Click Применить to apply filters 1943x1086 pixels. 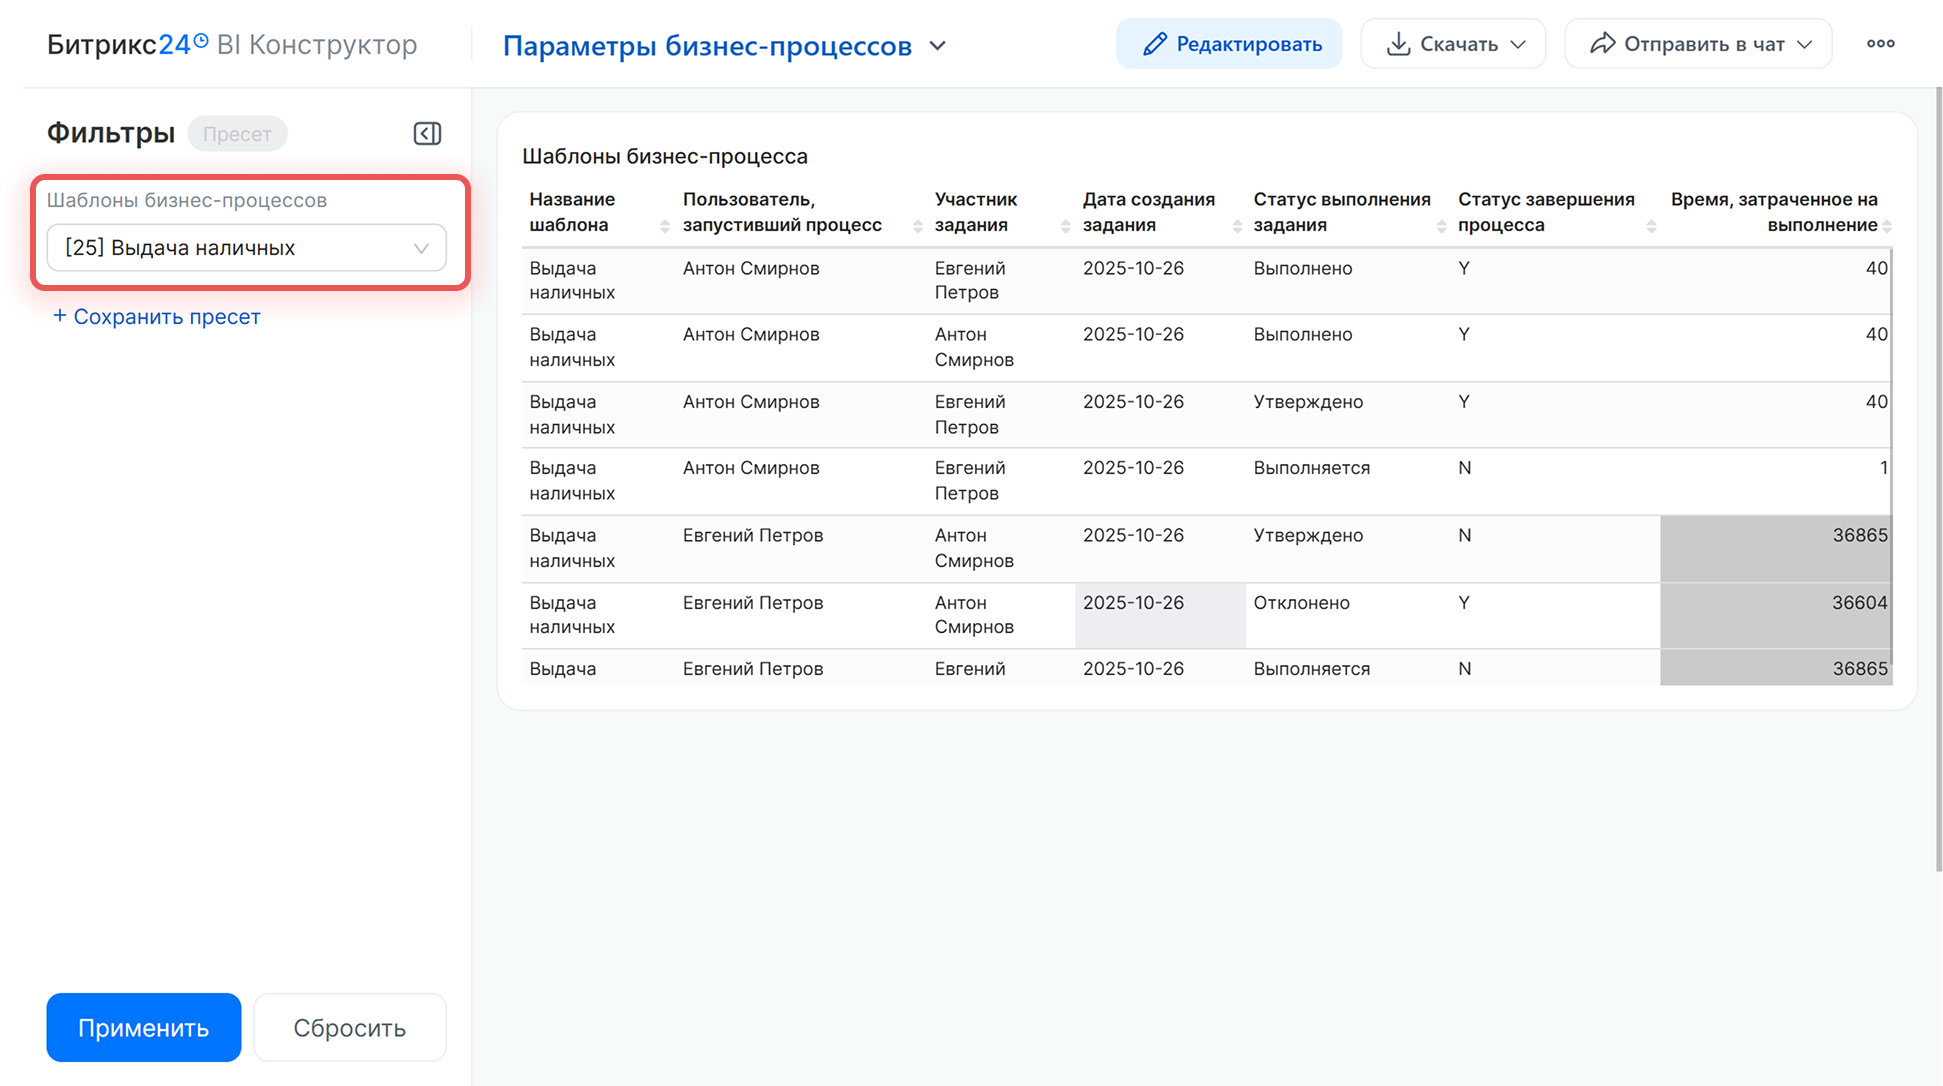pos(144,1027)
